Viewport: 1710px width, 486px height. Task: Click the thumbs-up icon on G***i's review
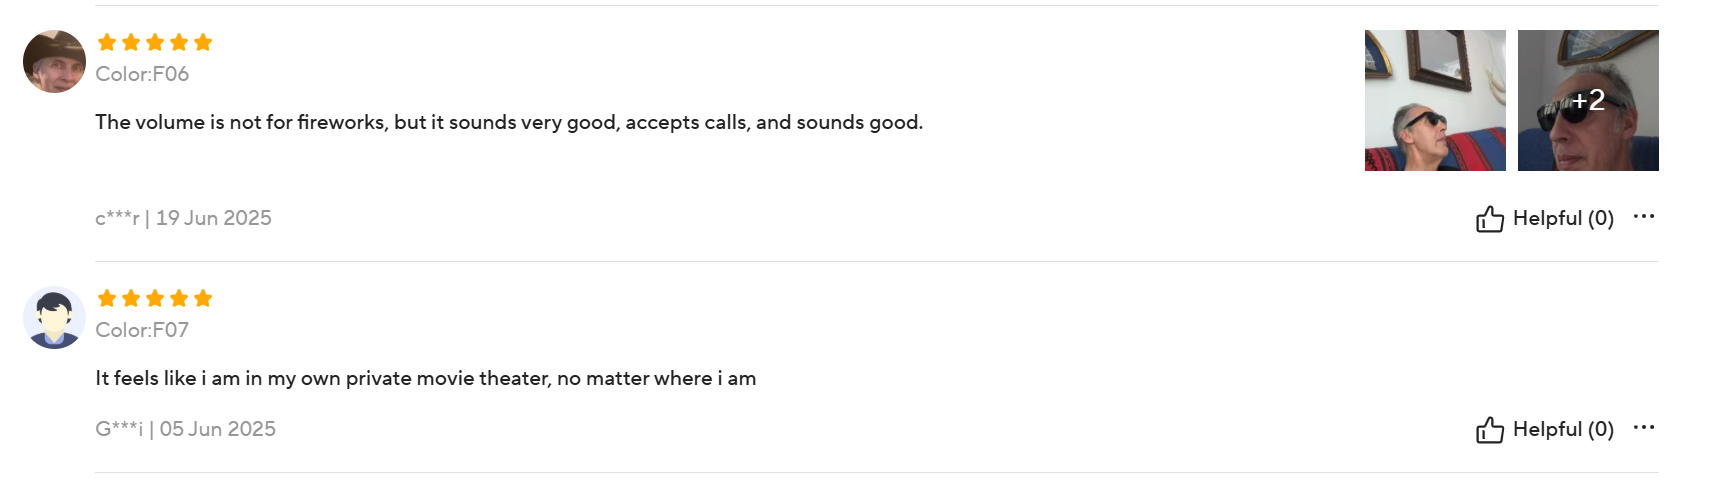[x=1489, y=430]
